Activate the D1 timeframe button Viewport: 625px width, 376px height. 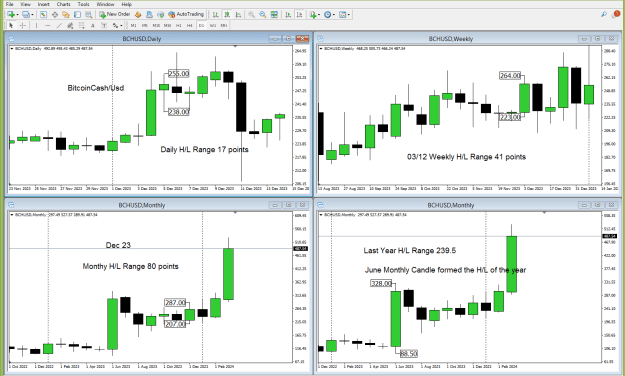coord(201,25)
